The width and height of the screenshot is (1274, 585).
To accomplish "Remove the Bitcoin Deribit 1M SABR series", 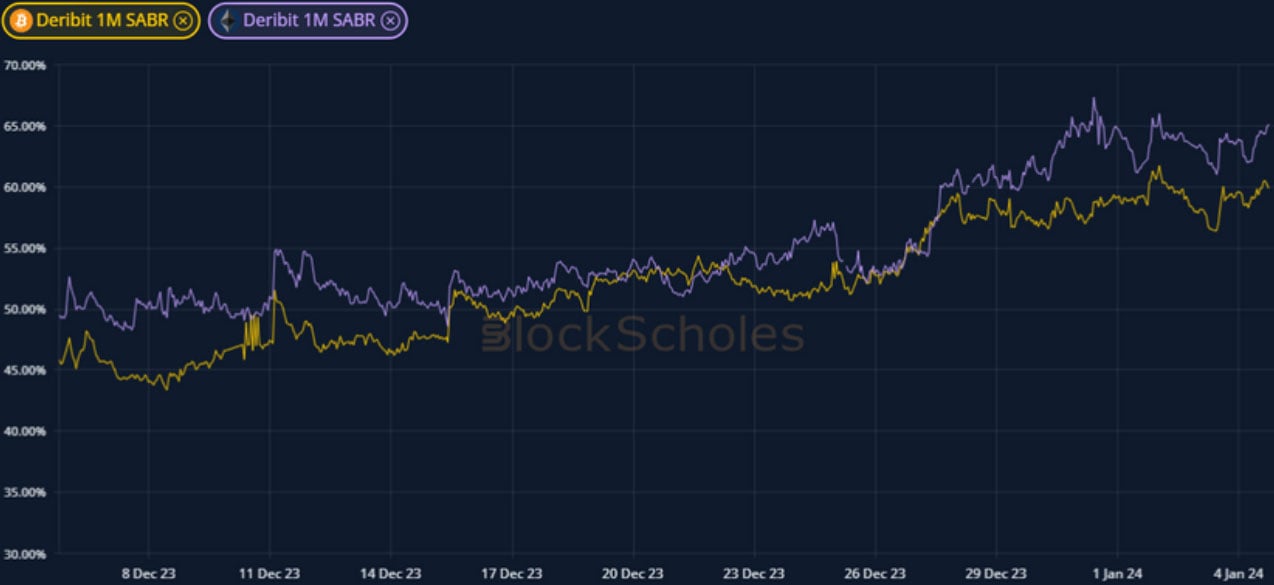I will click(181, 20).
